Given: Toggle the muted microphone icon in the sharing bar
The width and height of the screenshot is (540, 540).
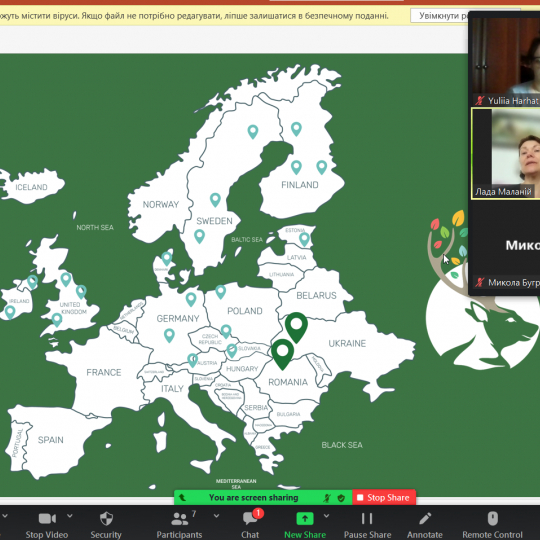Looking at the screenshot, I should [327, 498].
